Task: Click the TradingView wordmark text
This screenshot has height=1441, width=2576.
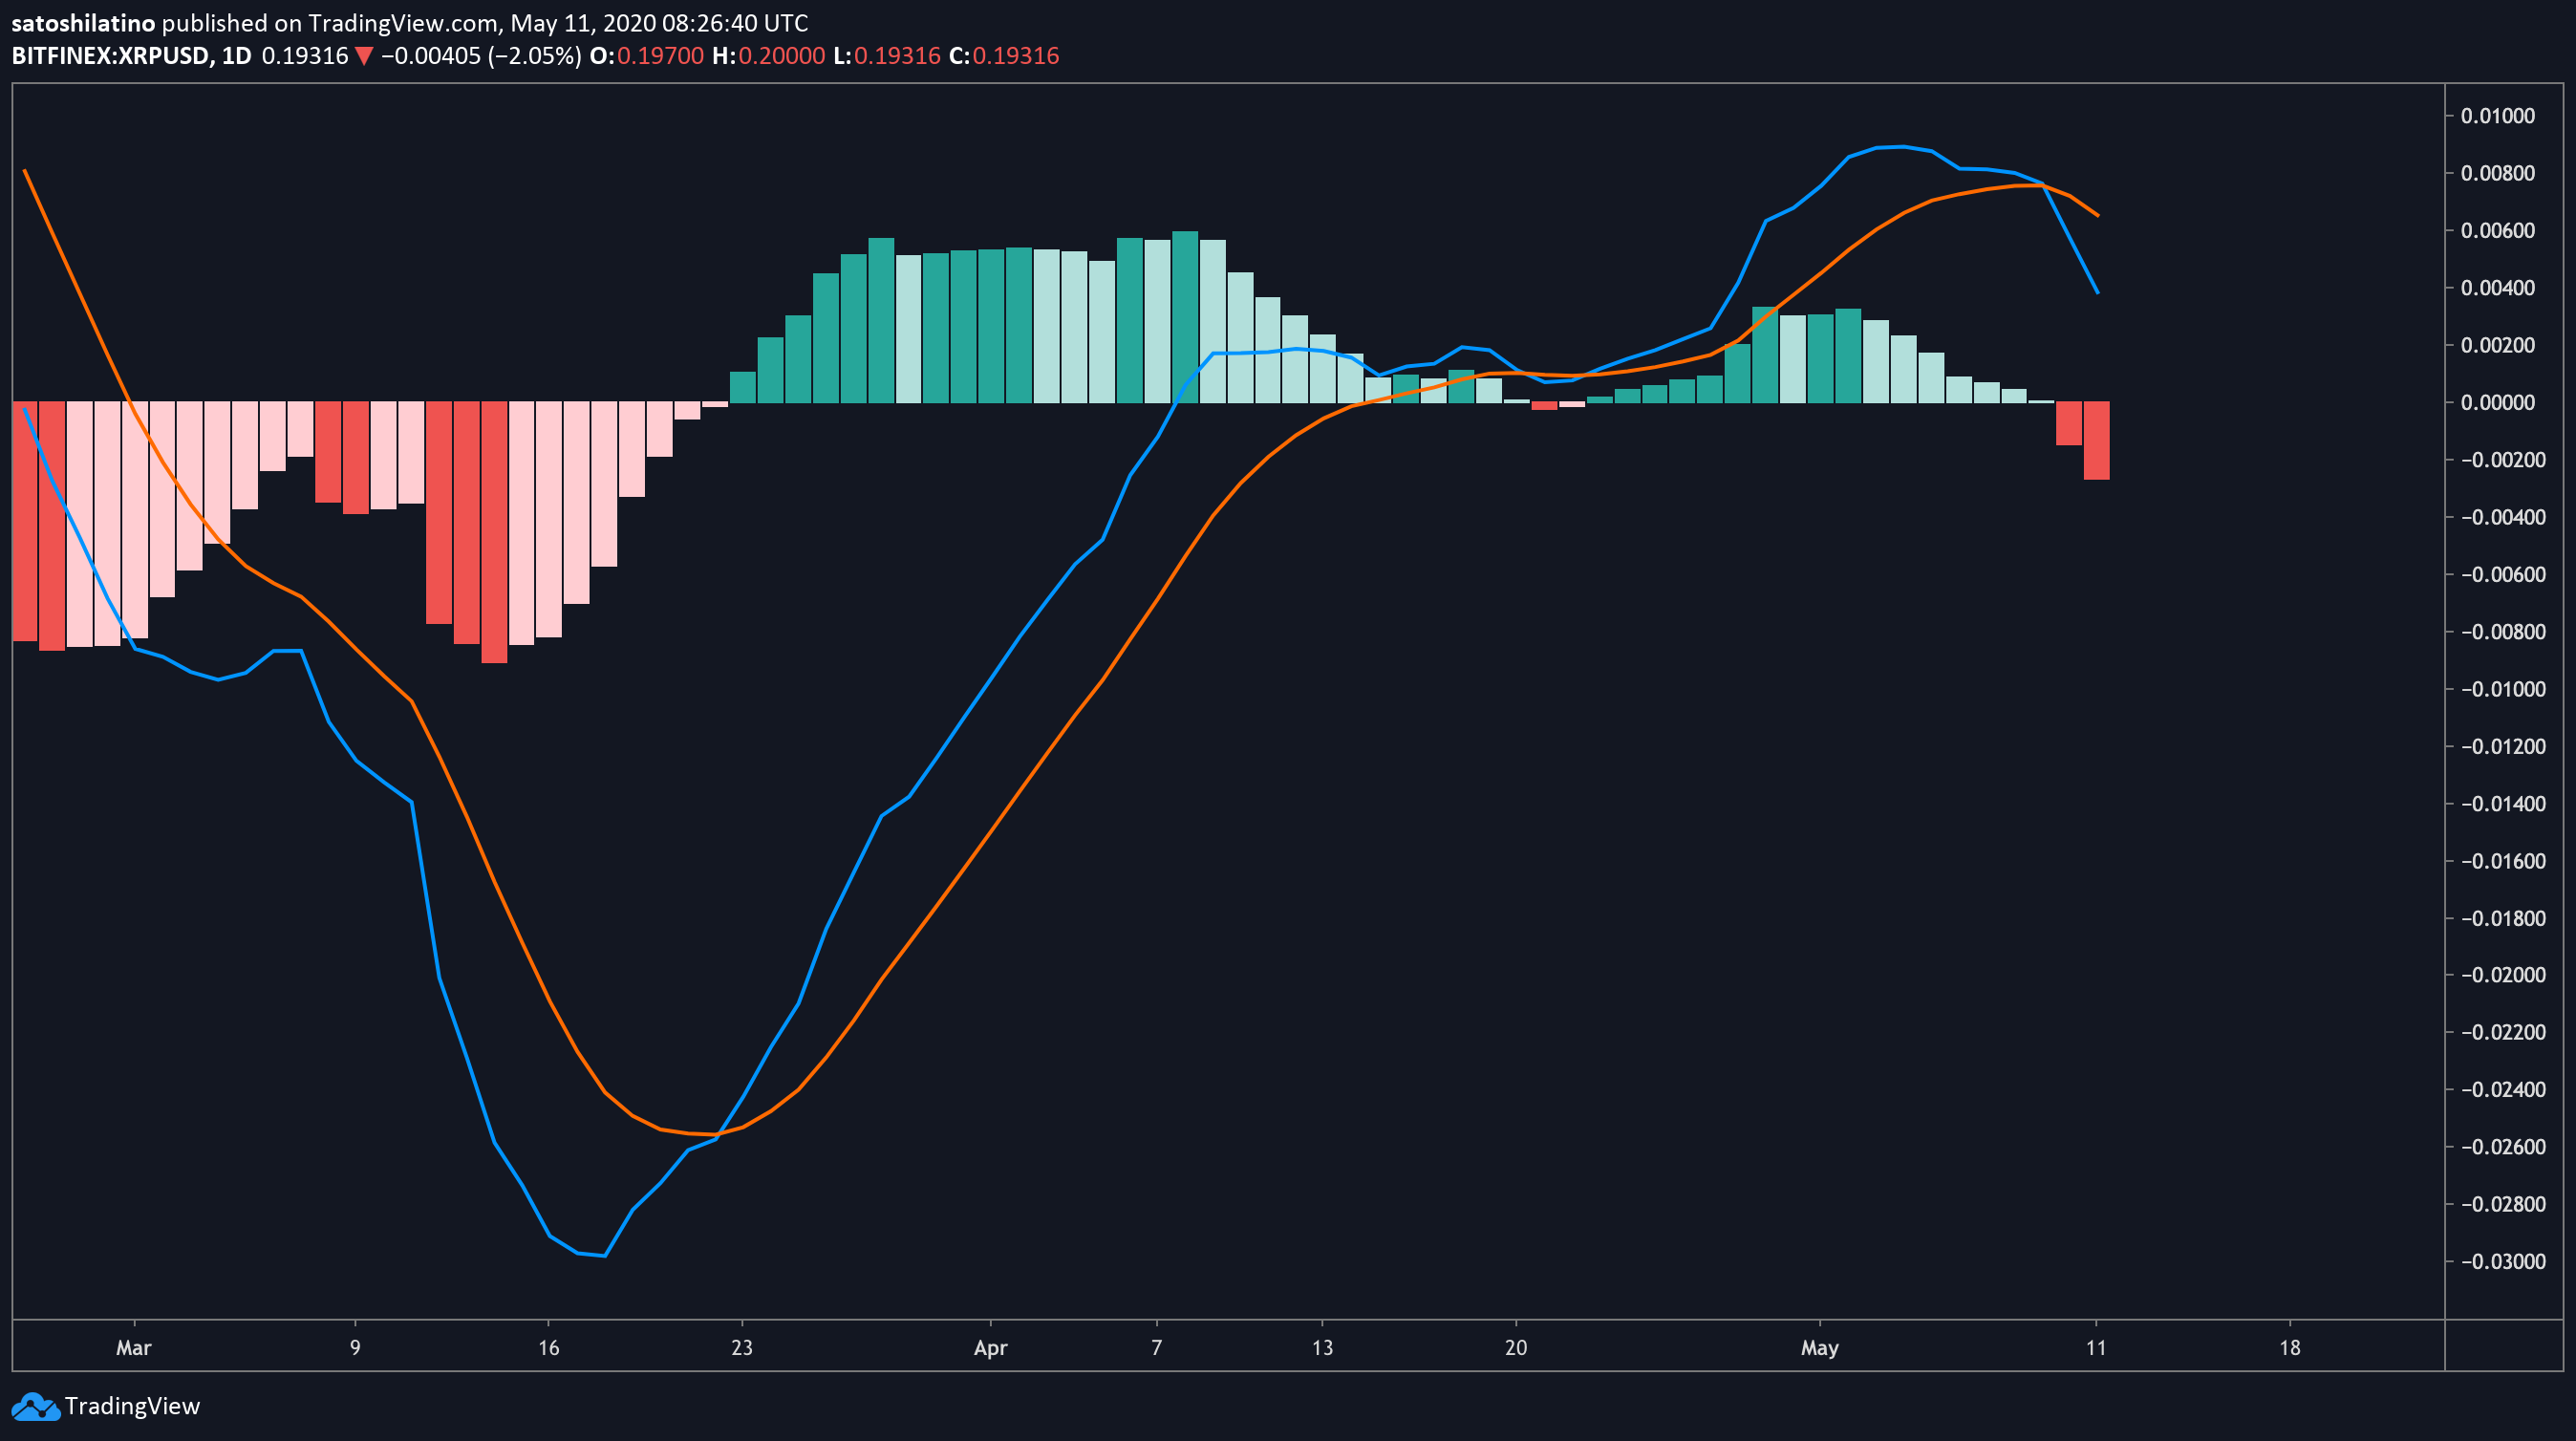Action: click(132, 1406)
